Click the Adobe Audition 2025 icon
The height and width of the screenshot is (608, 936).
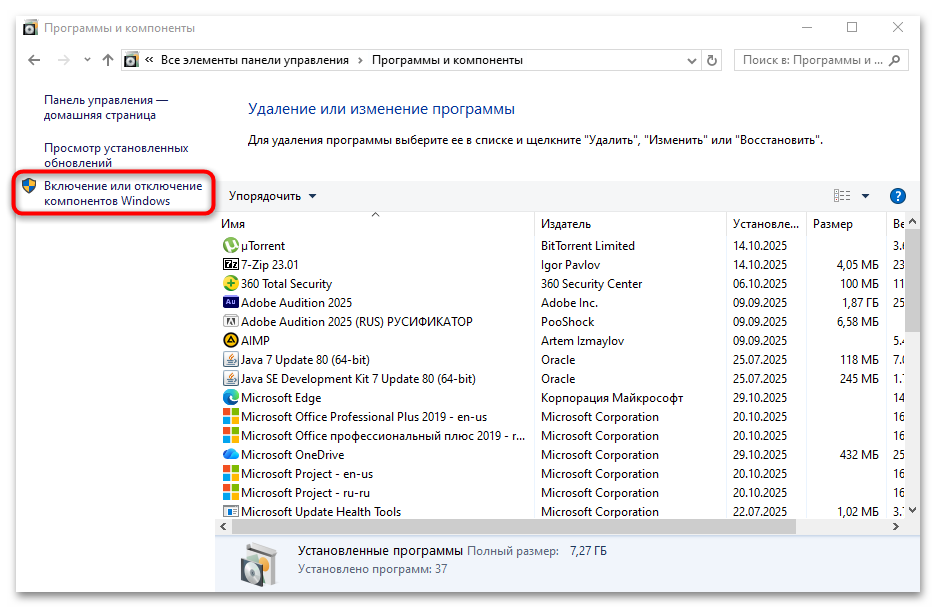230,302
